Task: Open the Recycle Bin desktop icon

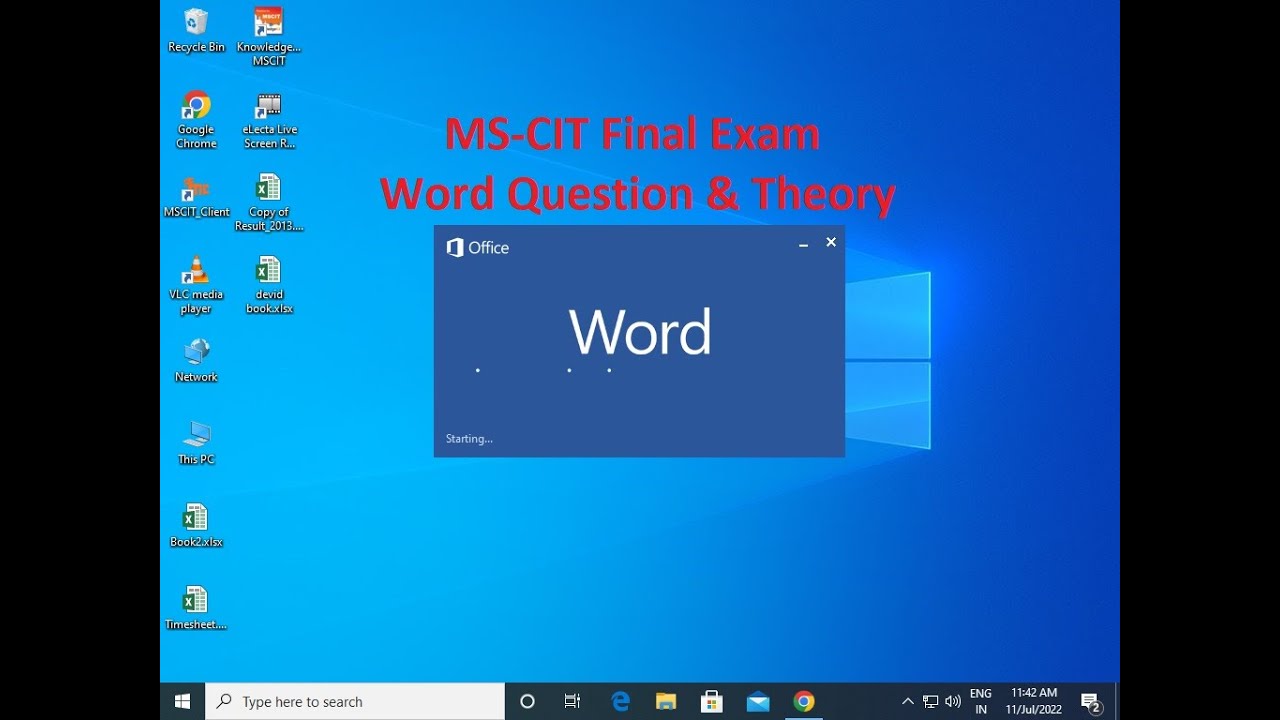Action: (x=196, y=30)
